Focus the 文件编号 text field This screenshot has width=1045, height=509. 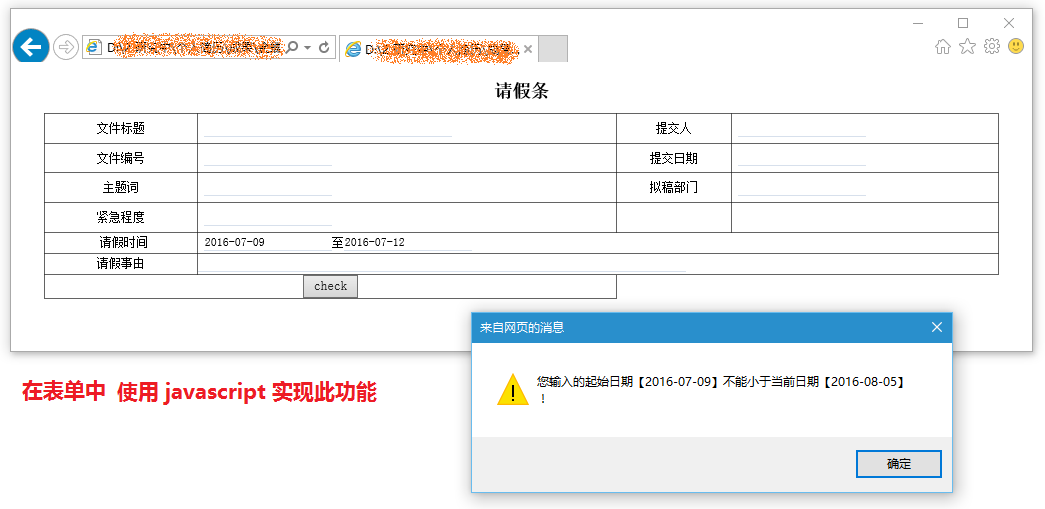coord(267,158)
